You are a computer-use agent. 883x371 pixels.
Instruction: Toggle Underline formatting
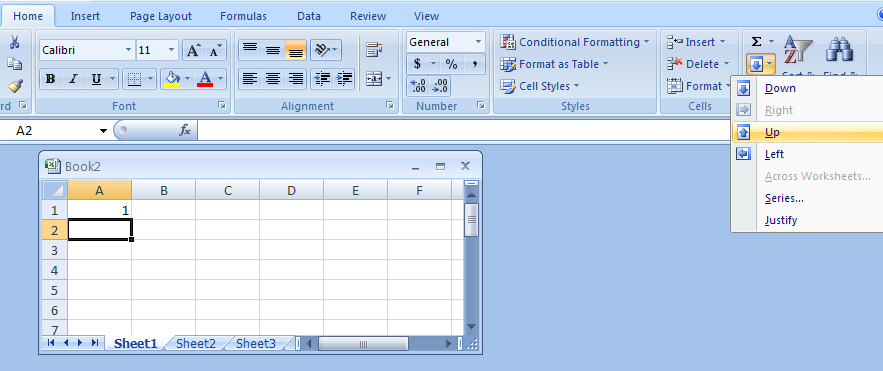(x=96, y=79)
